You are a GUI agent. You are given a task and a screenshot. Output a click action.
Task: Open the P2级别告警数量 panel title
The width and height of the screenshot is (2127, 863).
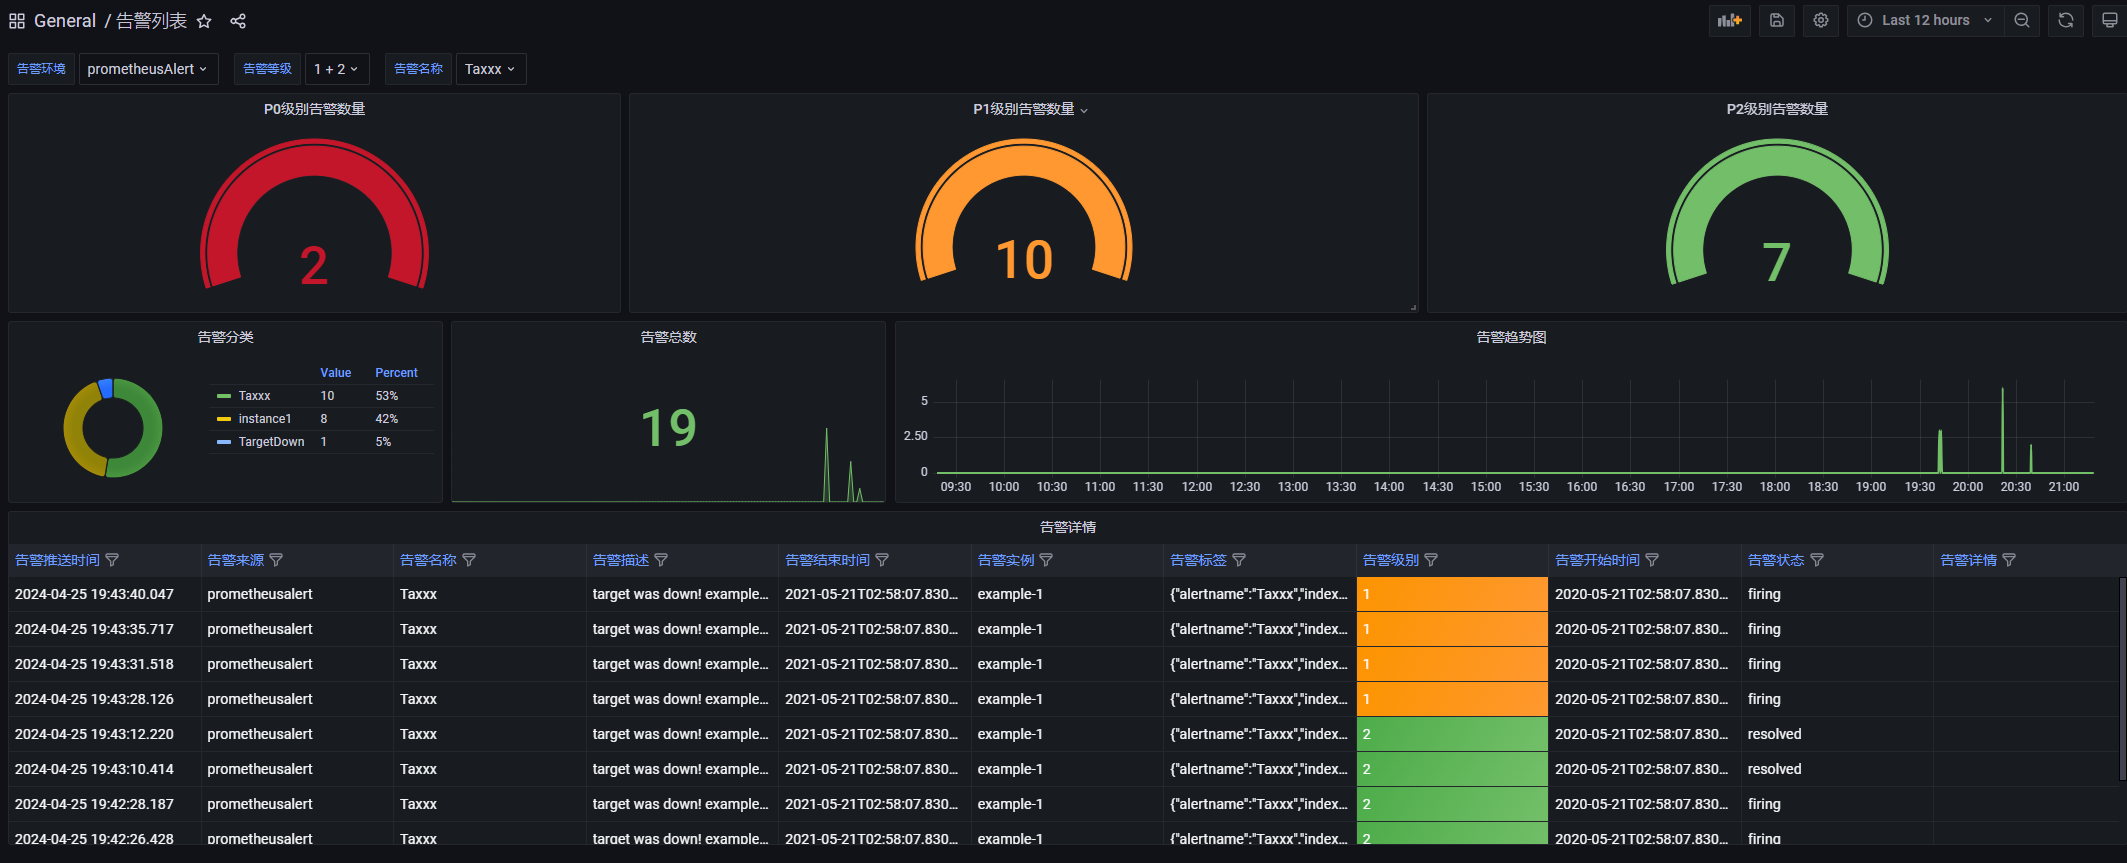pyautogui.click(x=1777, y=109)
